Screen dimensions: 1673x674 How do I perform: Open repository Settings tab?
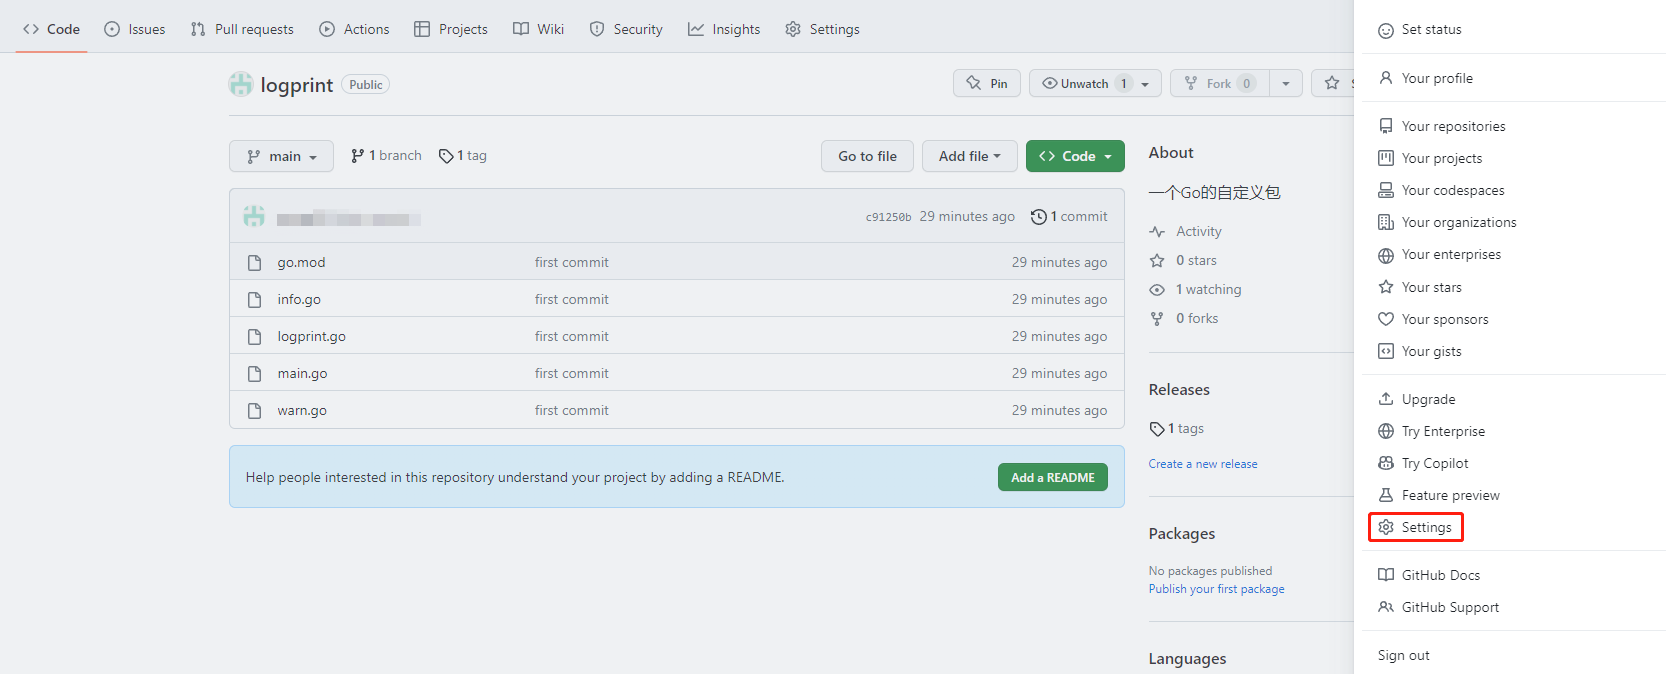click(x=822, y=29)
